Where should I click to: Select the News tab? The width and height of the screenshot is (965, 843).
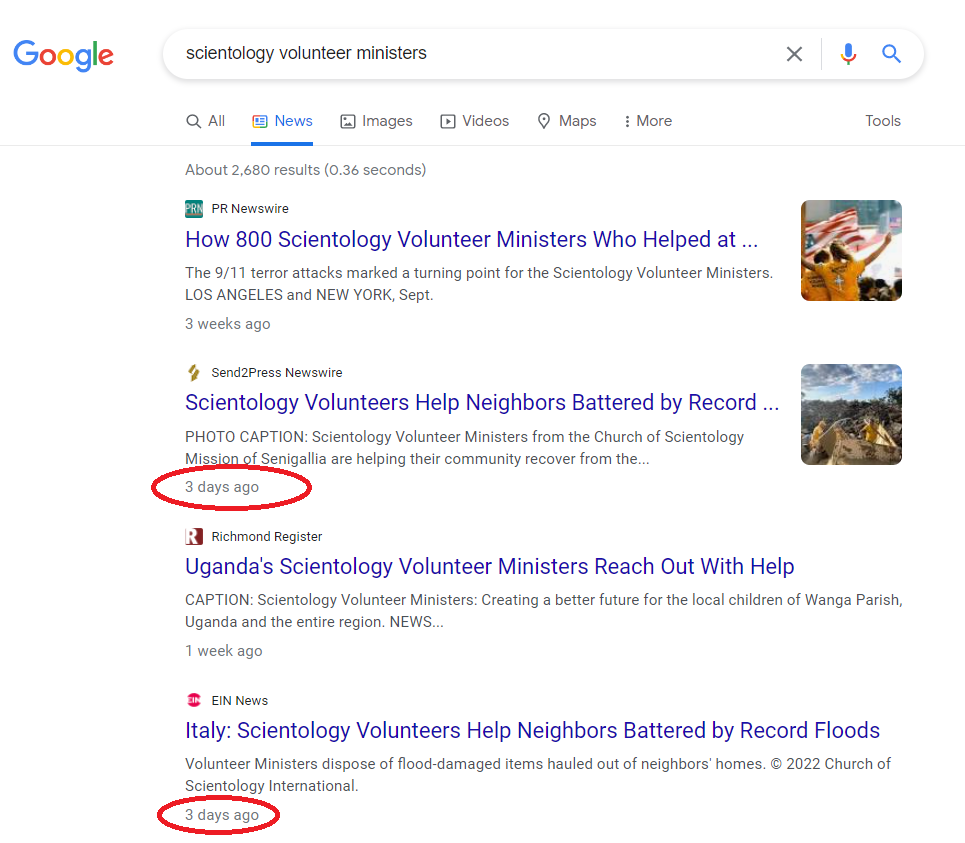[282, 121]
